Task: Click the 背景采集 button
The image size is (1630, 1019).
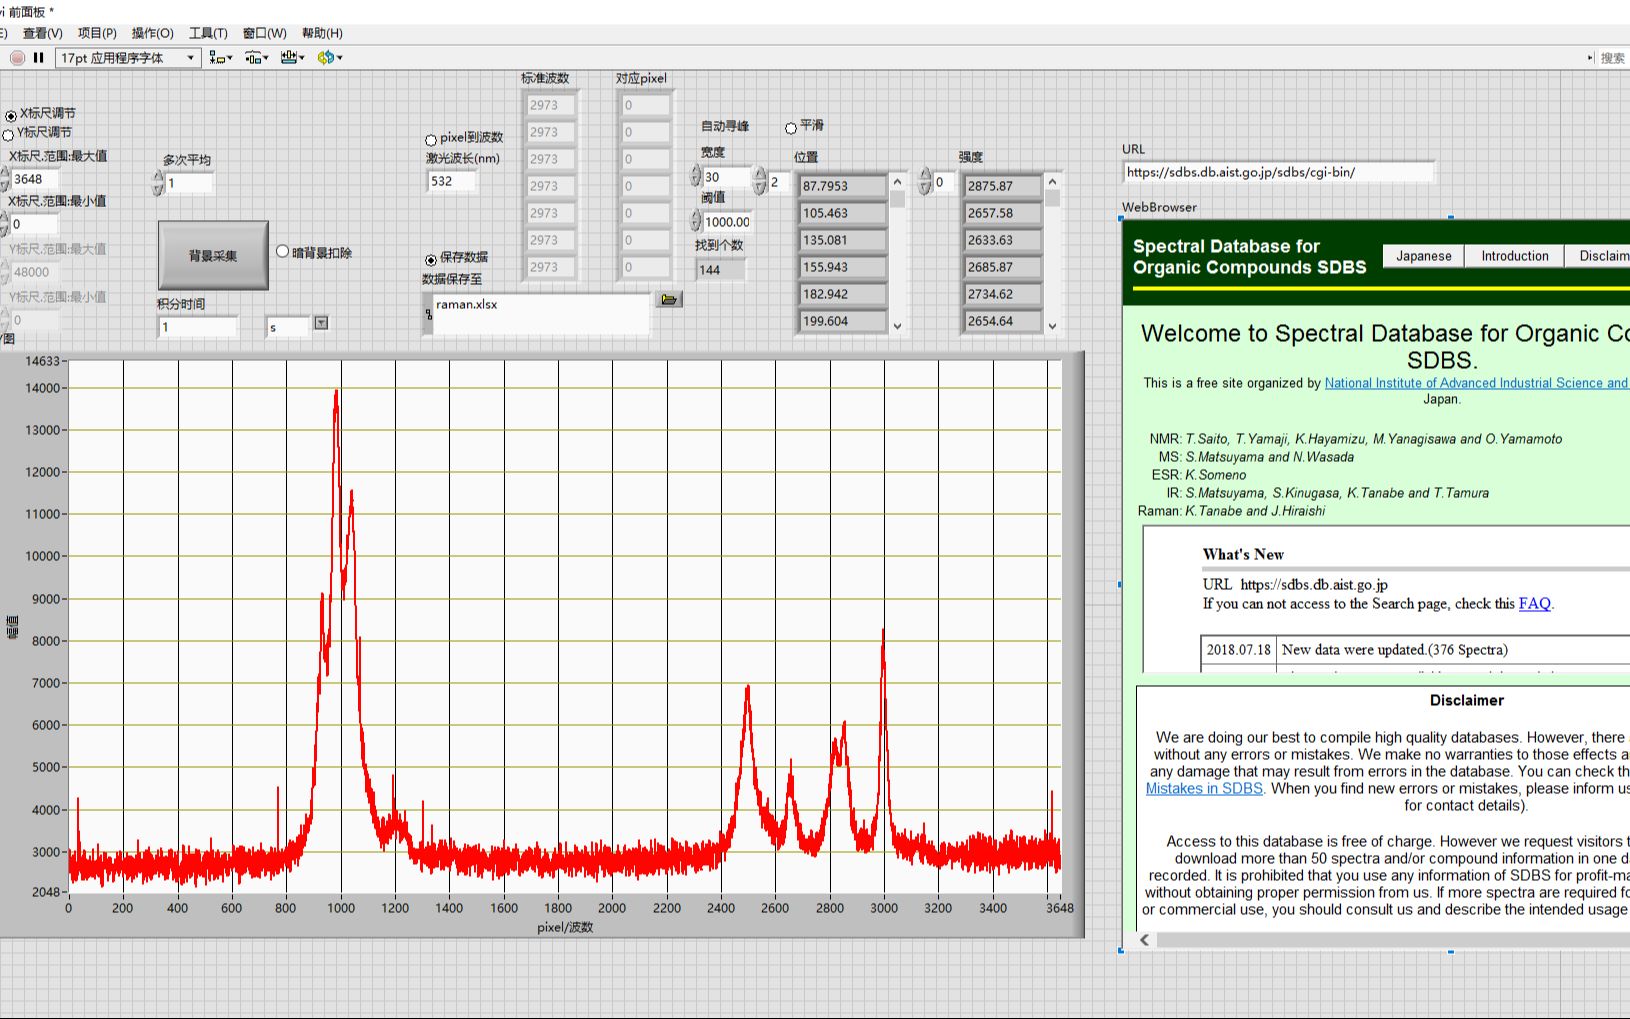Action: [x=213, y=256]
